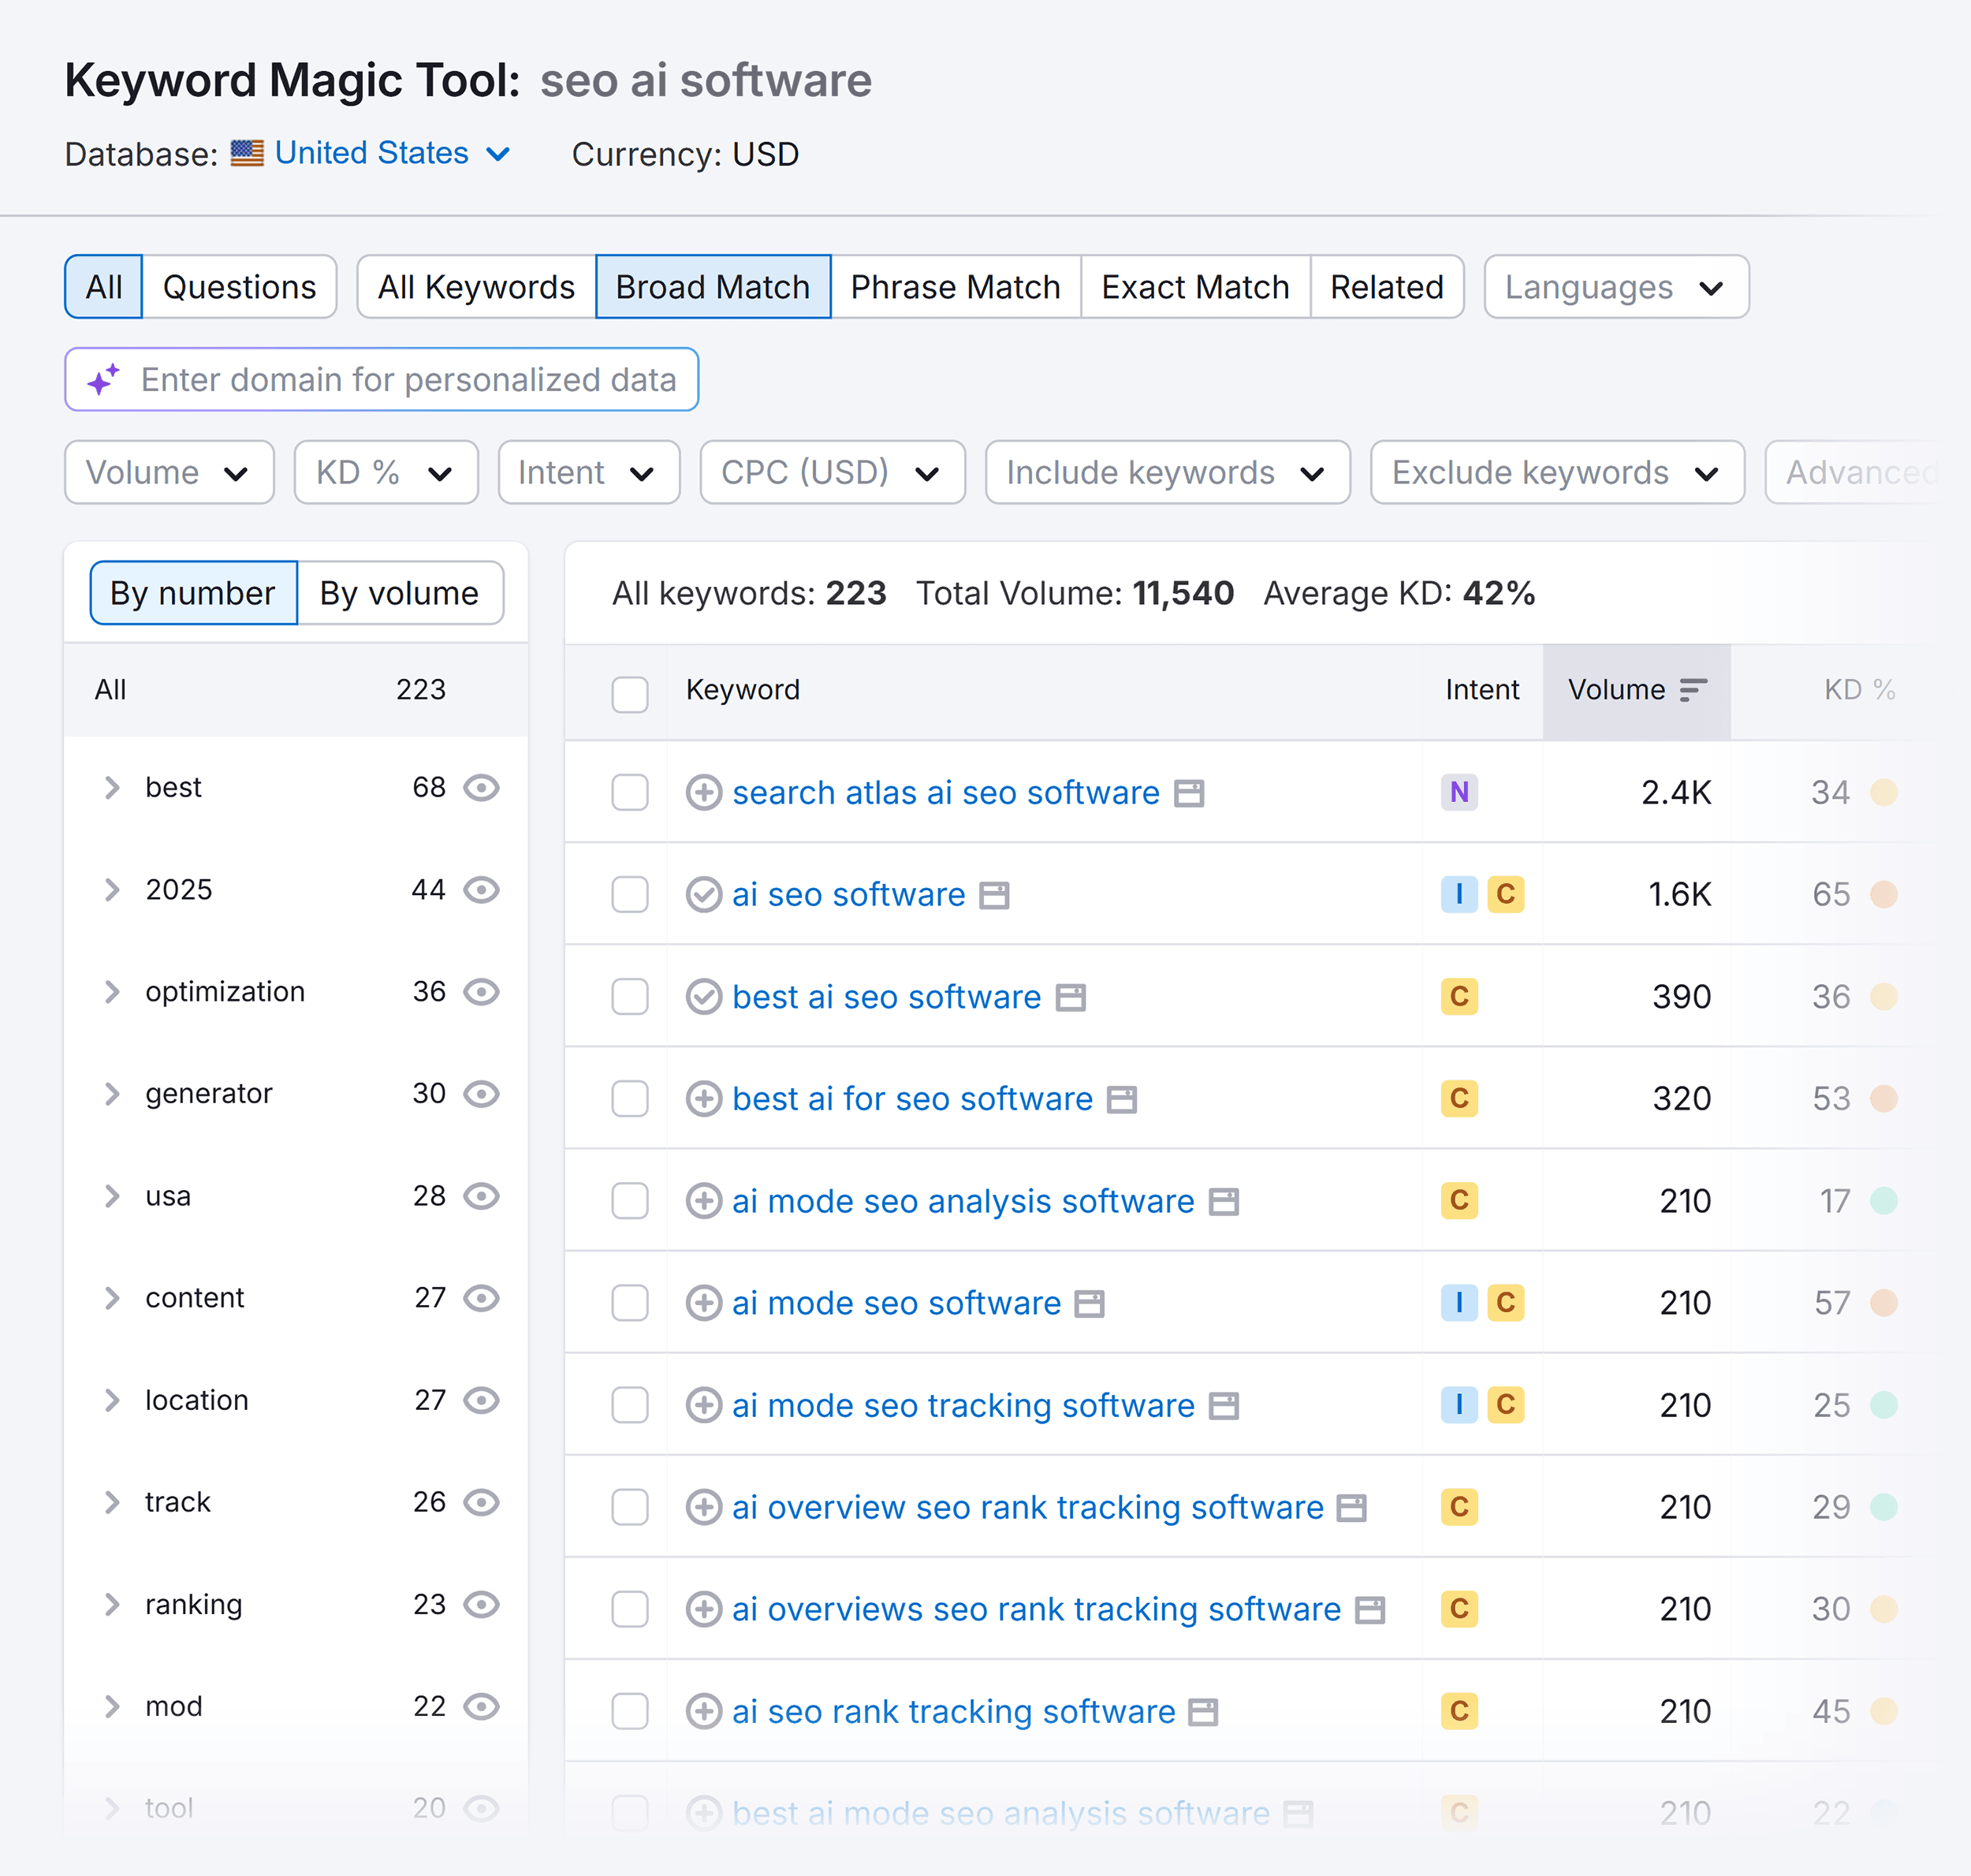The width and height of the screenshot is (1971, 1876).
Task: Switch to the Questions tab
Action: click(x=239, y=287)
